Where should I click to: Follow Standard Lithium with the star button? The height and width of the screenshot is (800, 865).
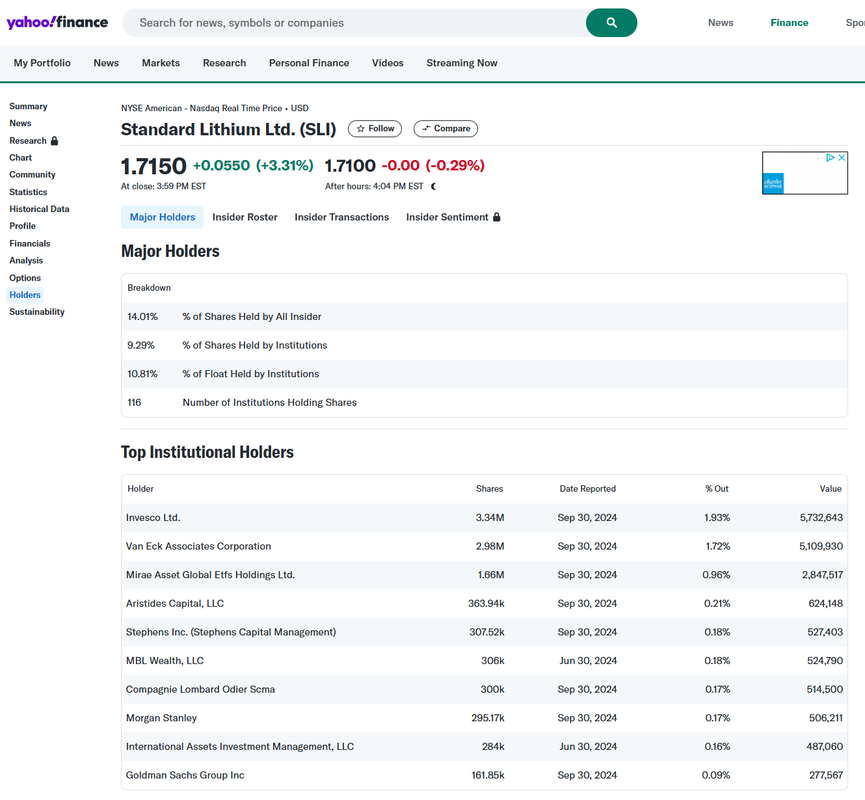click(375, 129)
